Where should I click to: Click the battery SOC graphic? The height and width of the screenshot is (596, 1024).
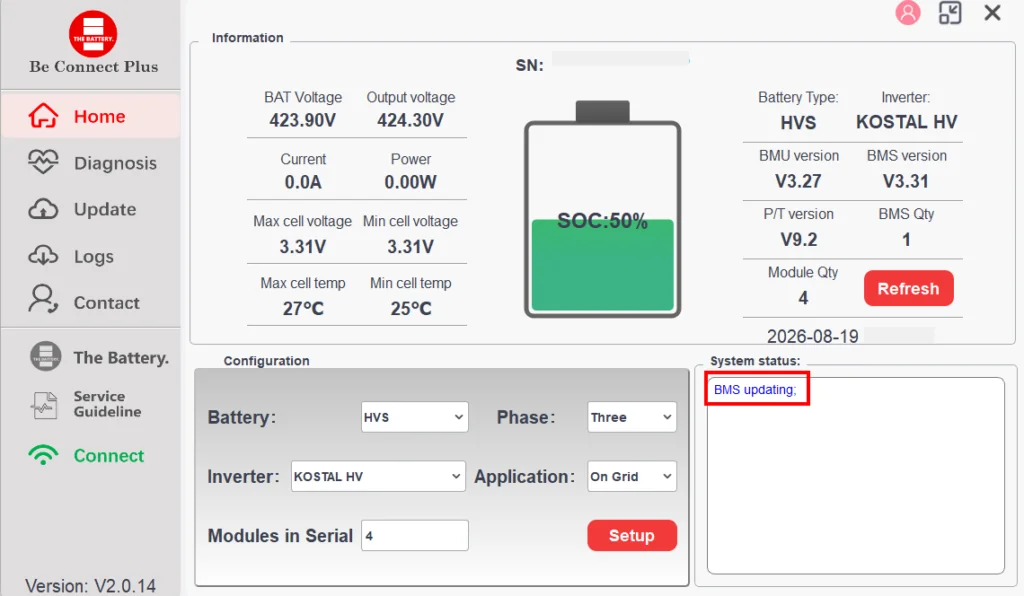602,210
